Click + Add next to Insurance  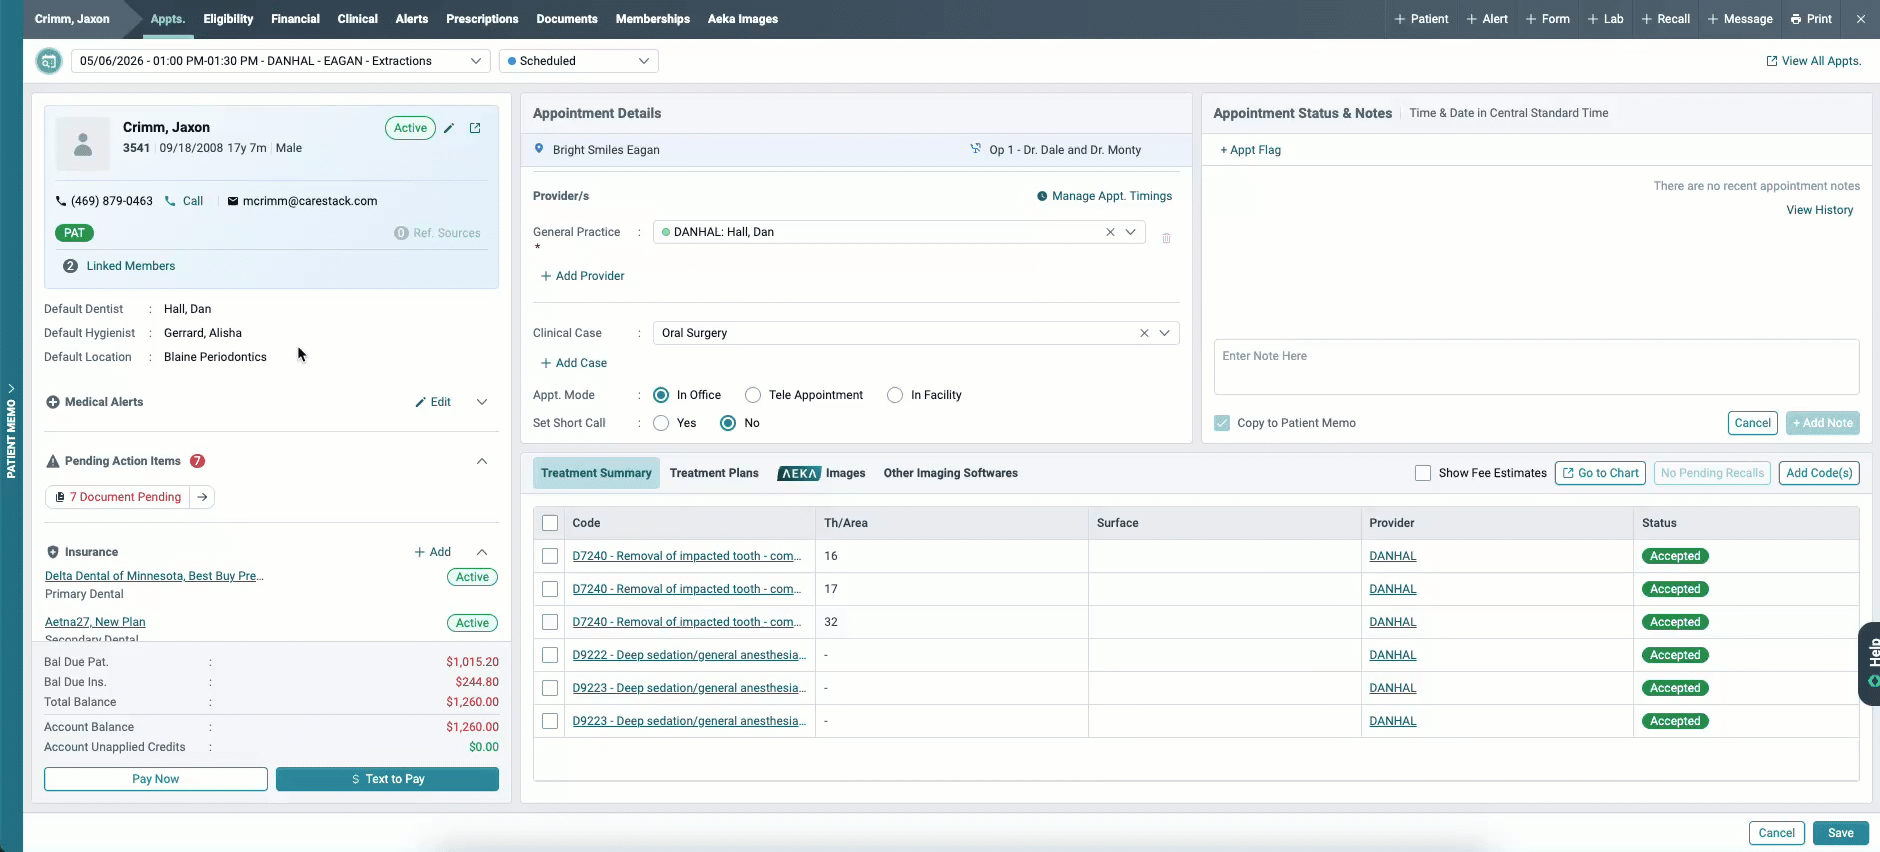tap(433, 552)
